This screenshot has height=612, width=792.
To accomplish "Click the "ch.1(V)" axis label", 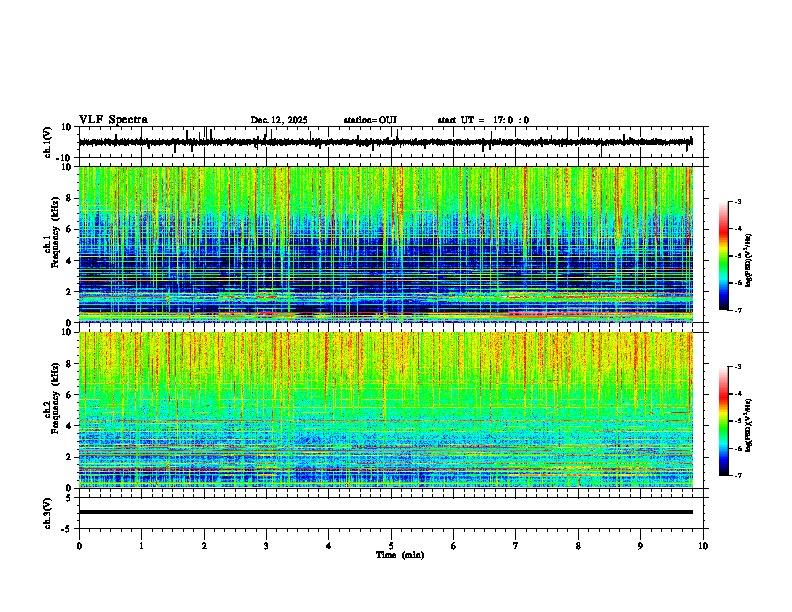I will pos(48,142).
